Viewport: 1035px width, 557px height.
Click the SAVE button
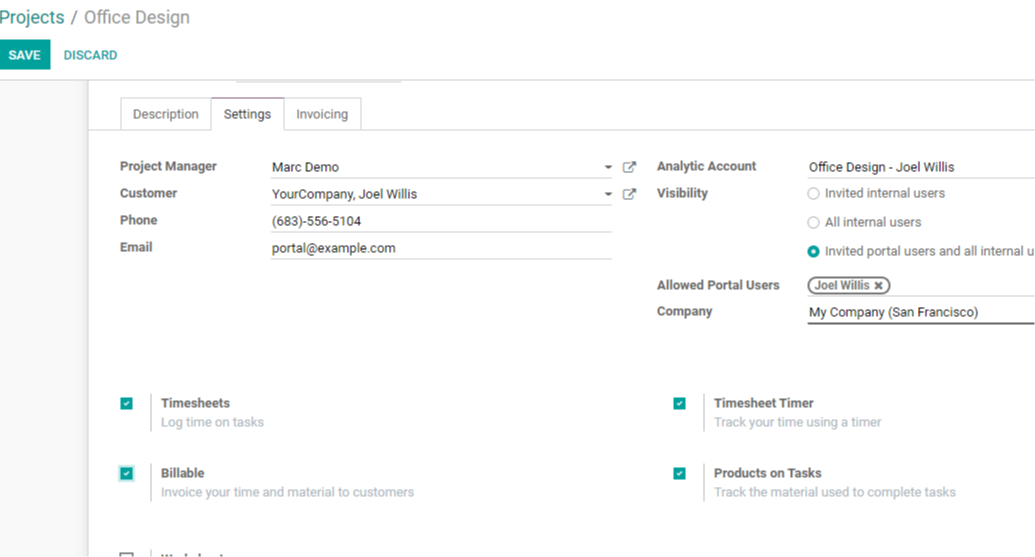point(24,55)
